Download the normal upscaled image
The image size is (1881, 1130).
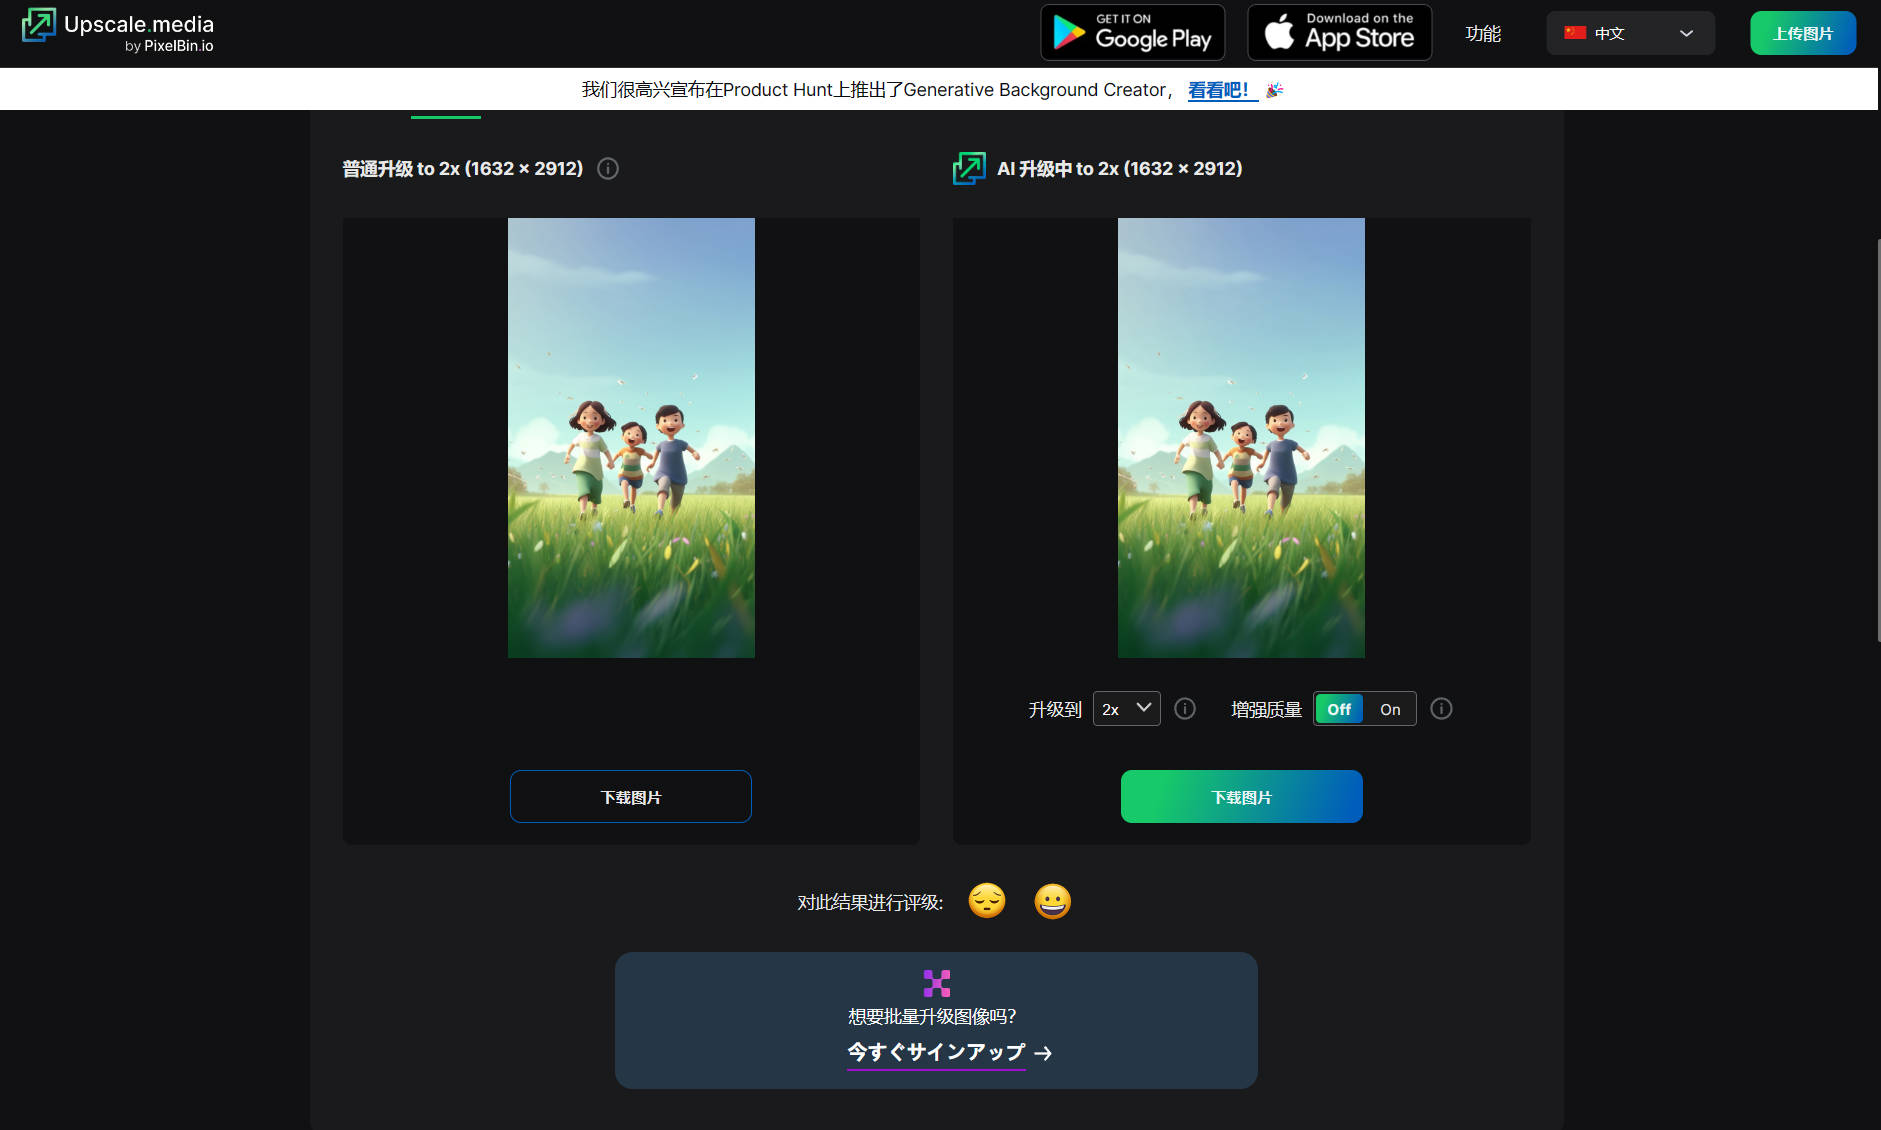point(630,797)
